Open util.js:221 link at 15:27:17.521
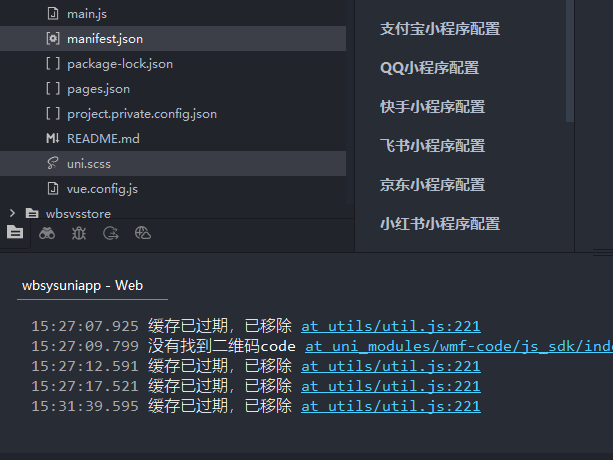 coord(391,387)
